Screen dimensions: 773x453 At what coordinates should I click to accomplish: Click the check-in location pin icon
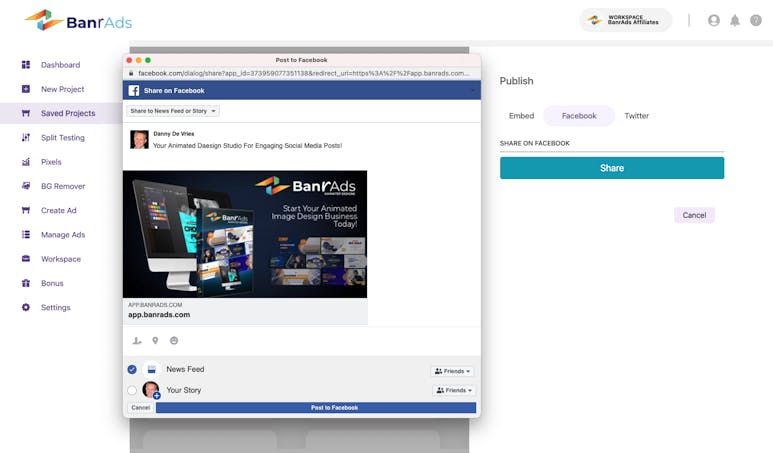point(155,341)
